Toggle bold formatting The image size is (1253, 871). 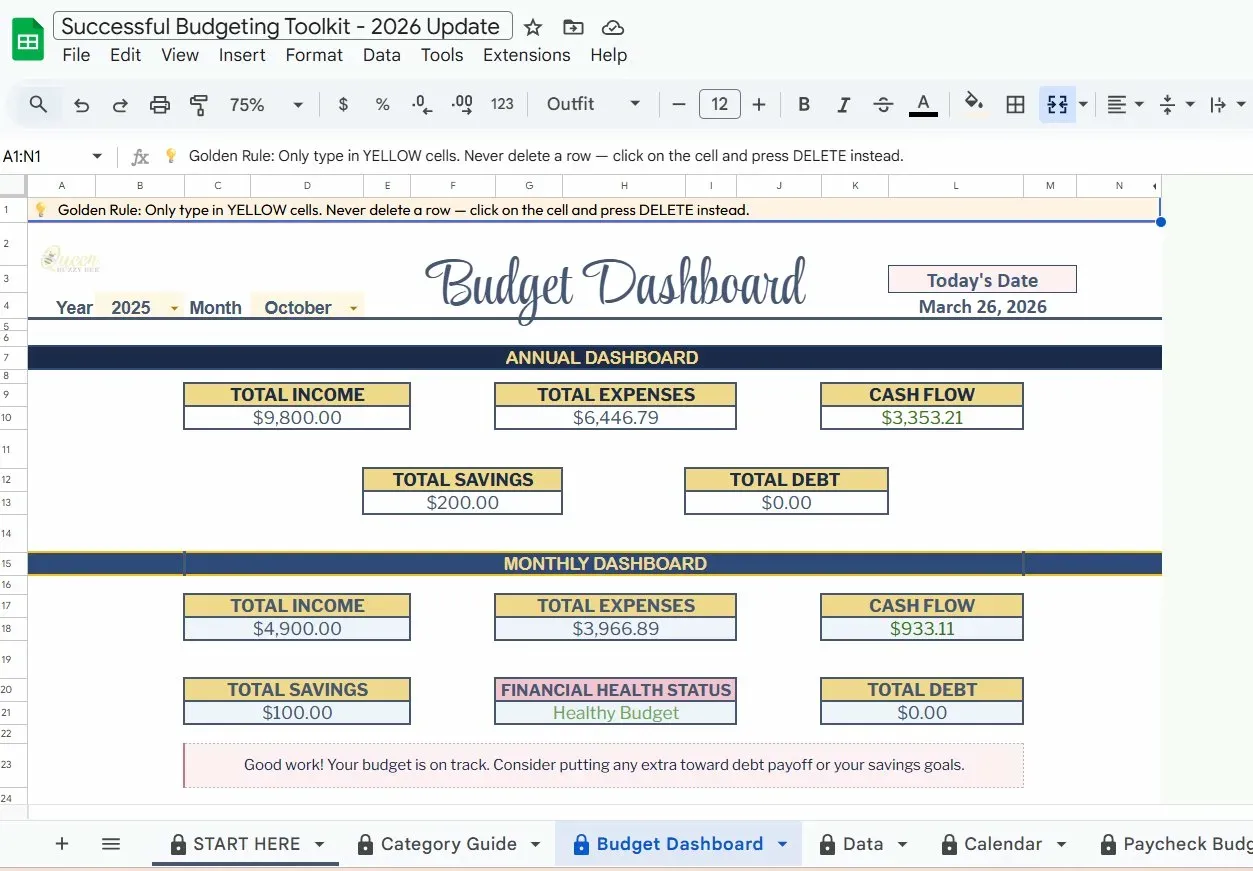point(803,104)
